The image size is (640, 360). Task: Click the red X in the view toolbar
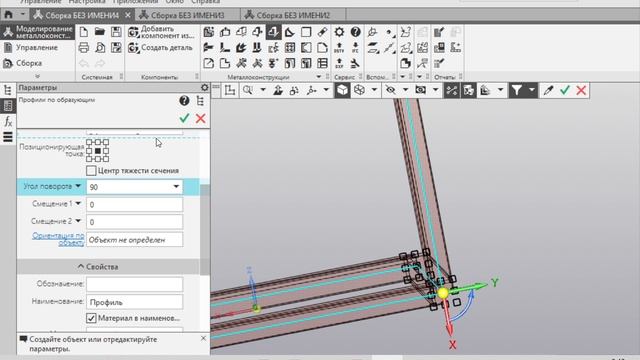[581, 90]
